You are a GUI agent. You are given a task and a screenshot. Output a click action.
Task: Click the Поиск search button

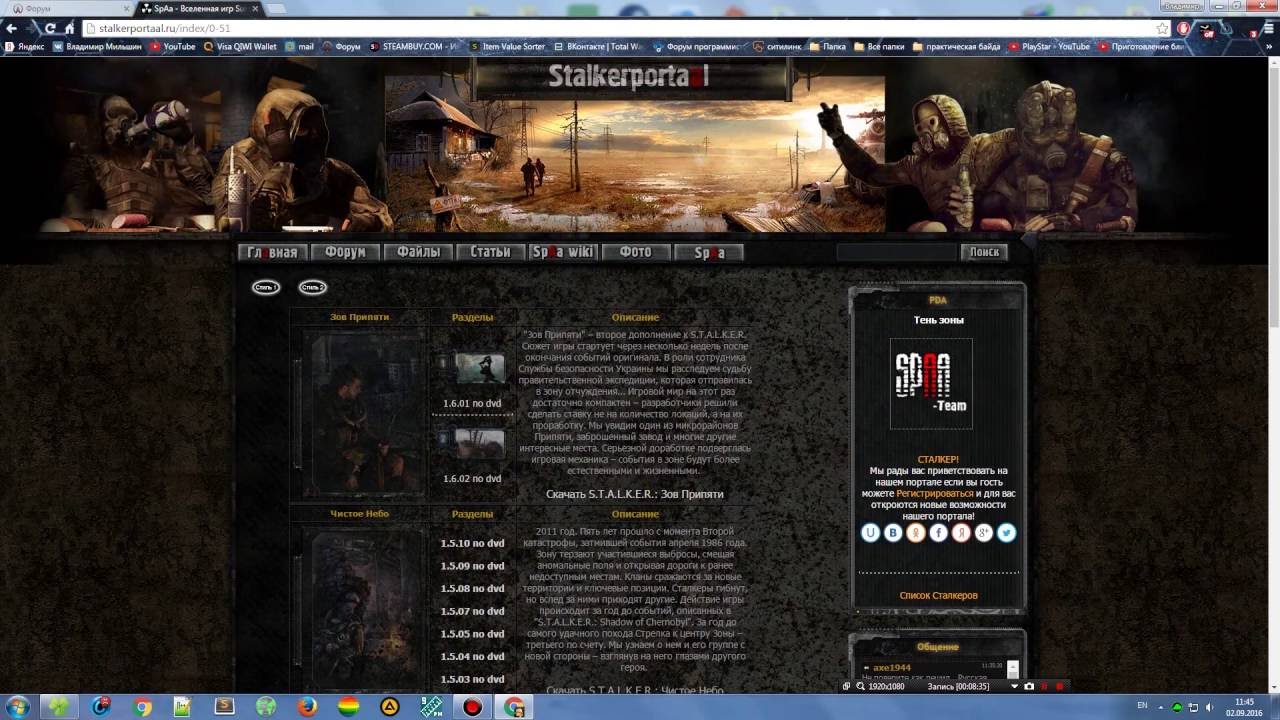(984, 252)
